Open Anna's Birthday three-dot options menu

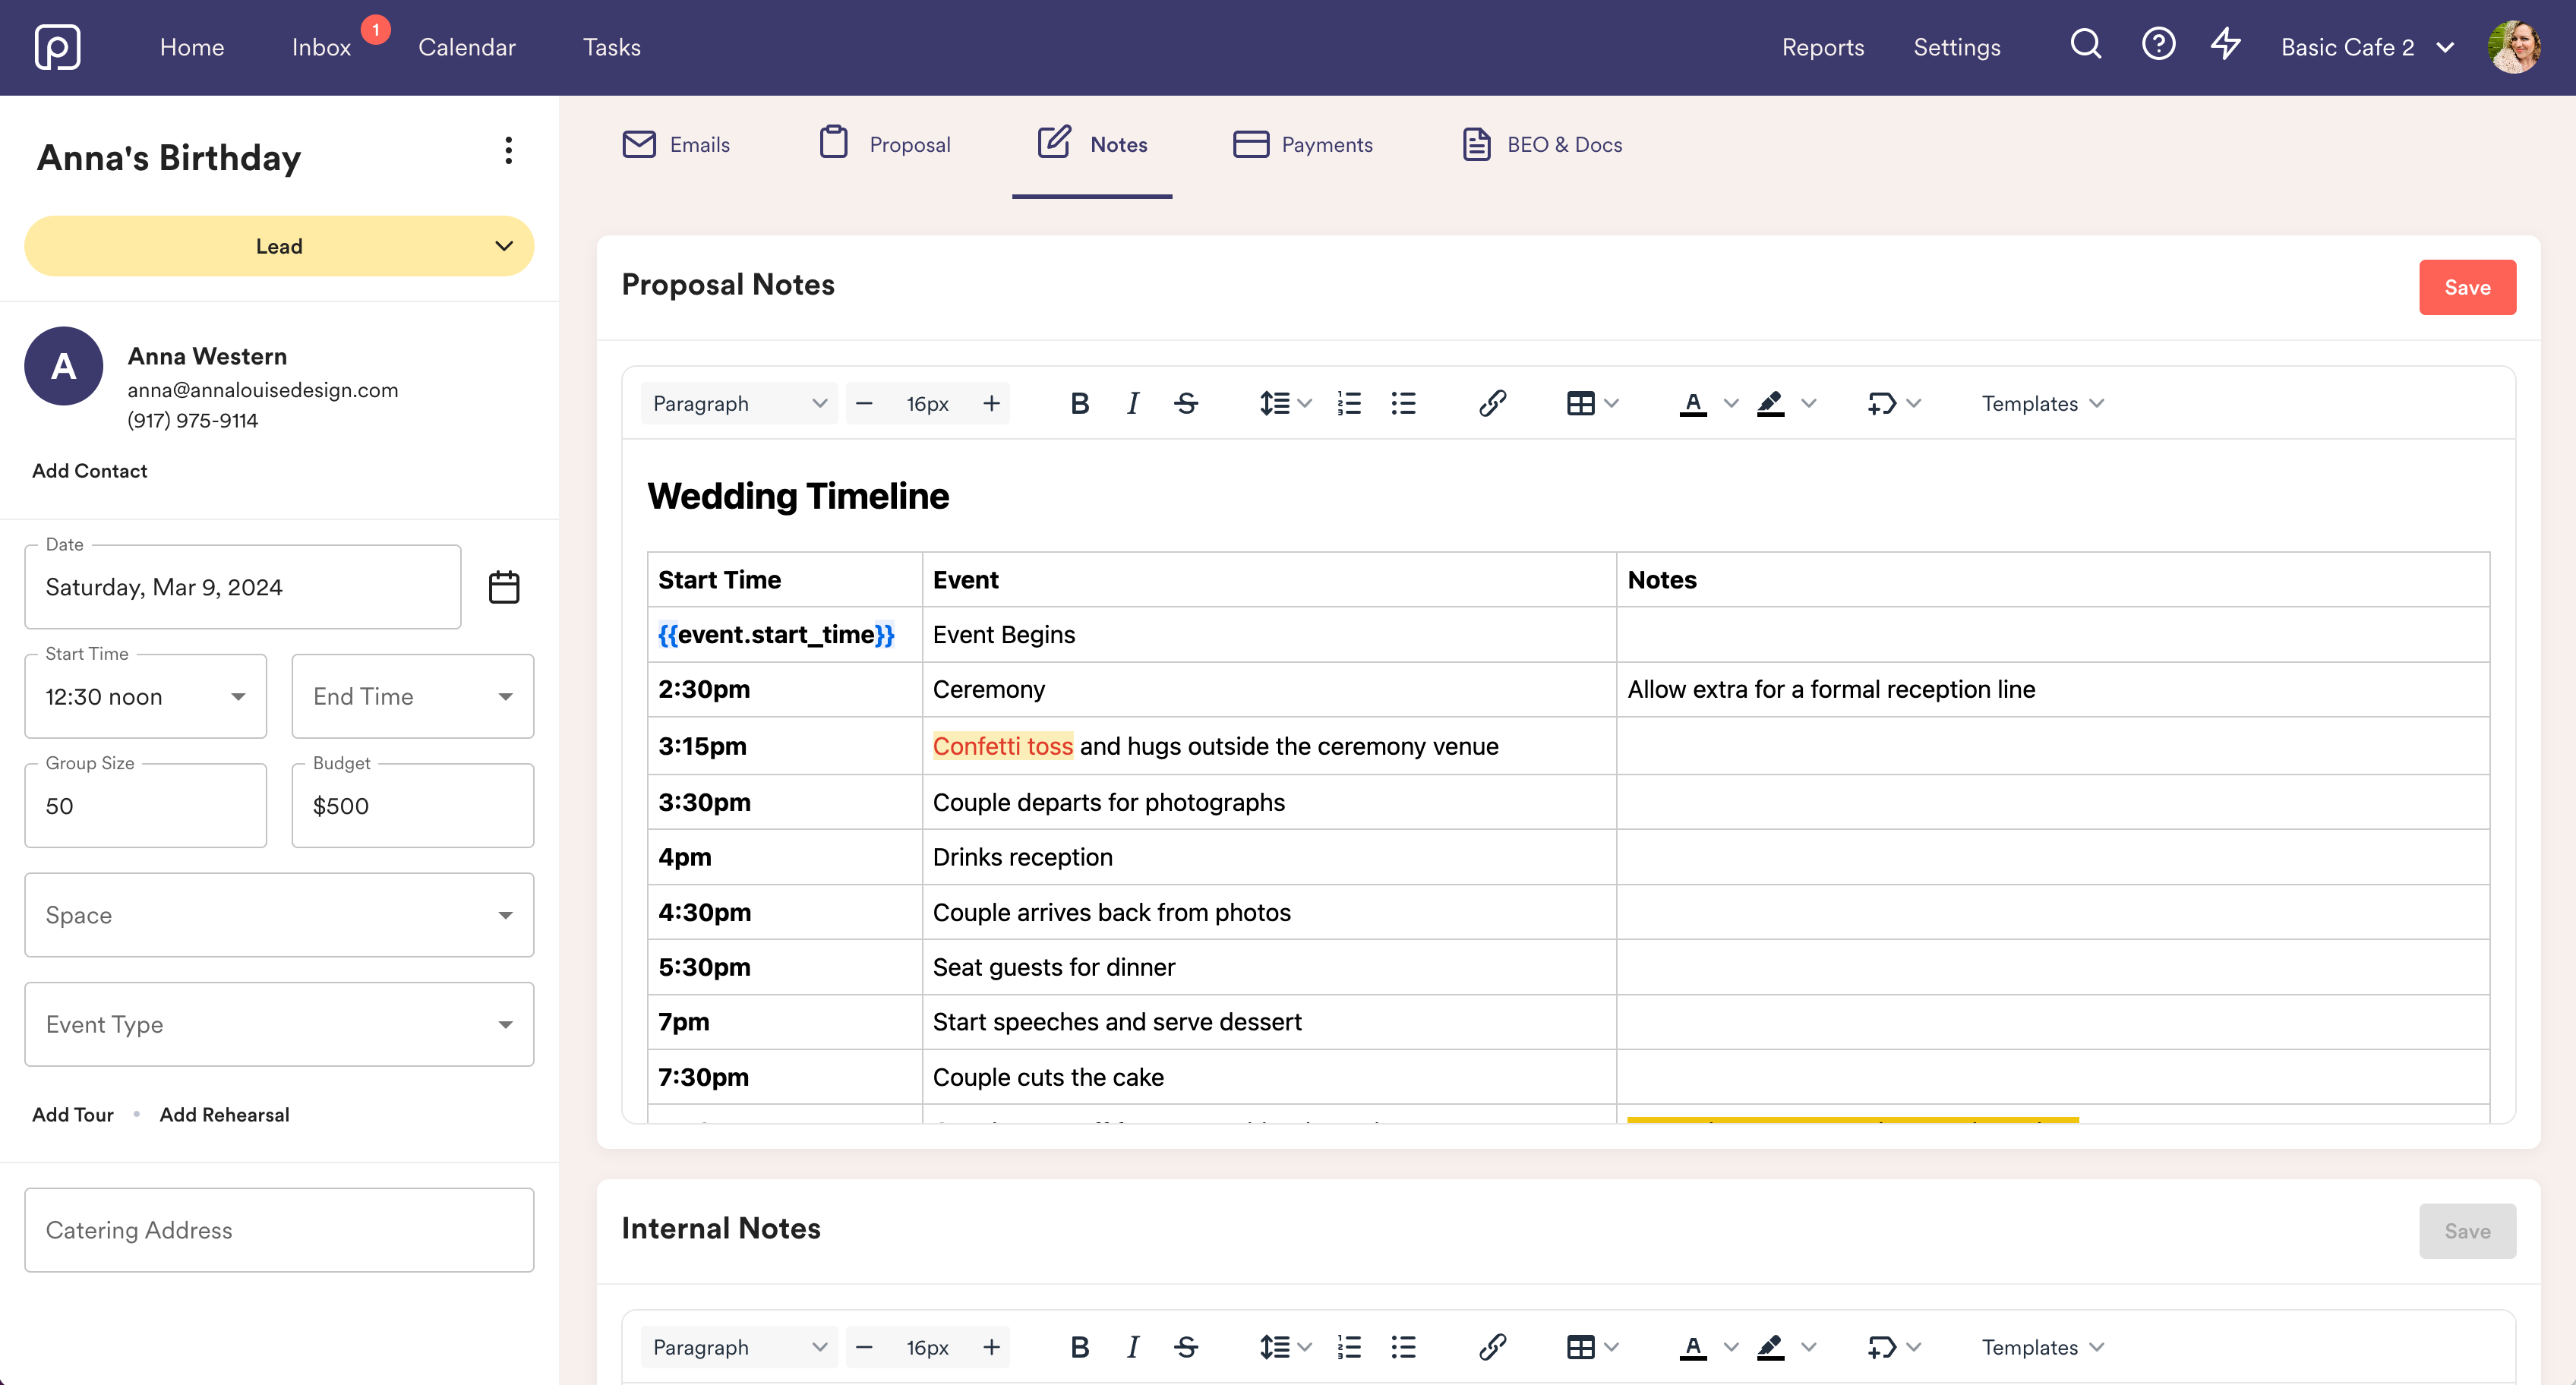click(508, 151)
